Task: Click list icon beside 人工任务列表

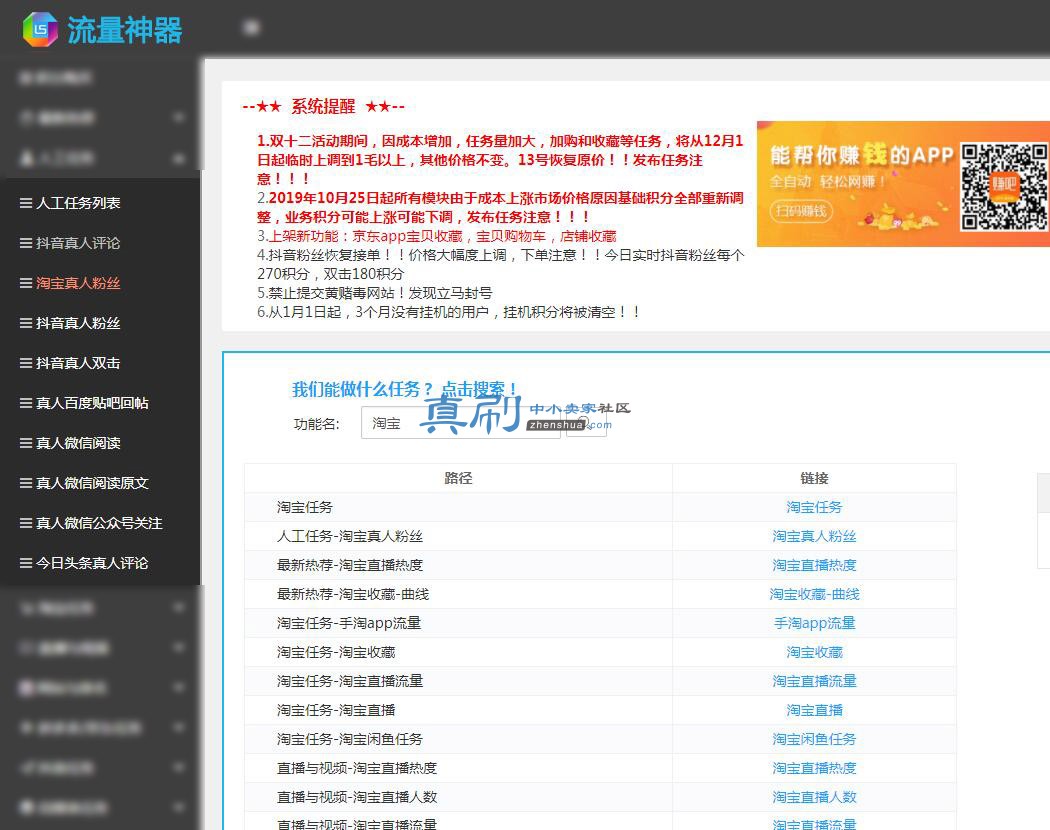Action: coord(25,203)
